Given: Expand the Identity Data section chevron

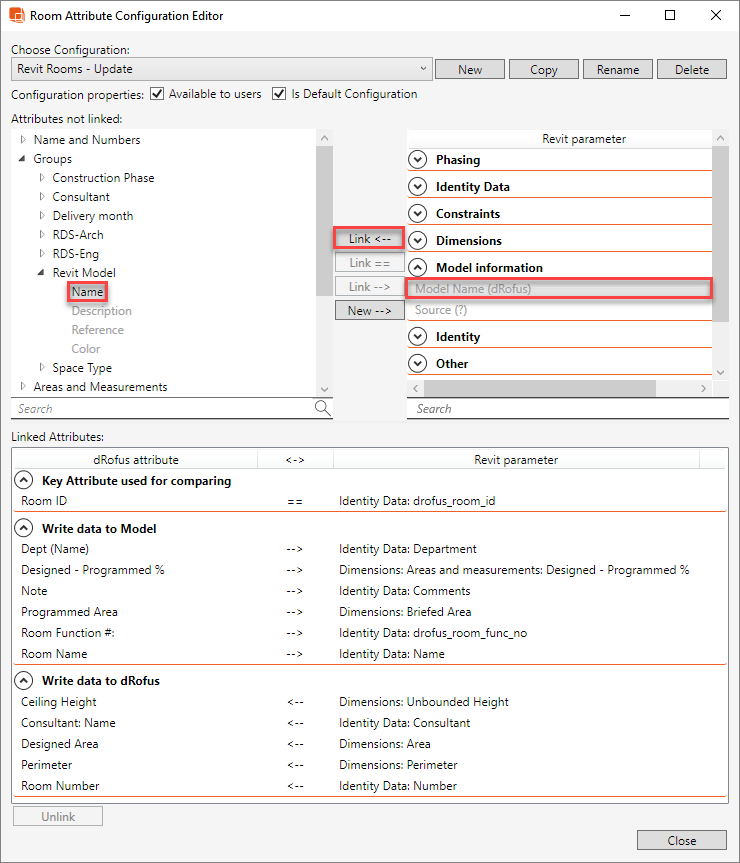Looking at the screenshot, I should (x=418, y=187).
